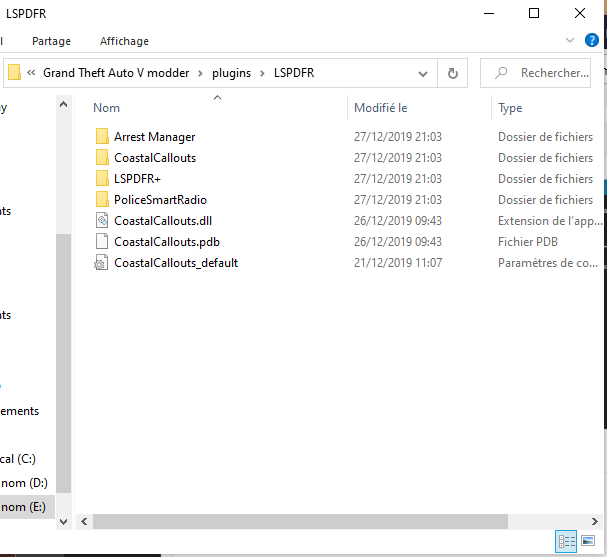Minimize the LSPDFR window

[x=489, y=14]
